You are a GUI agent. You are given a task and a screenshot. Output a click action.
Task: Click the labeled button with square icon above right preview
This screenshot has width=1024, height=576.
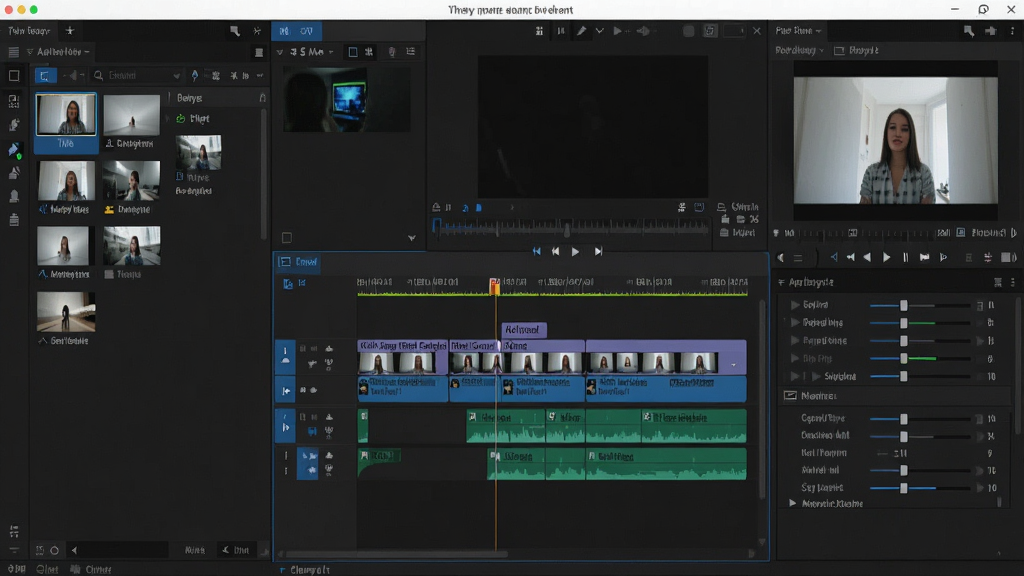coord(856,50)
